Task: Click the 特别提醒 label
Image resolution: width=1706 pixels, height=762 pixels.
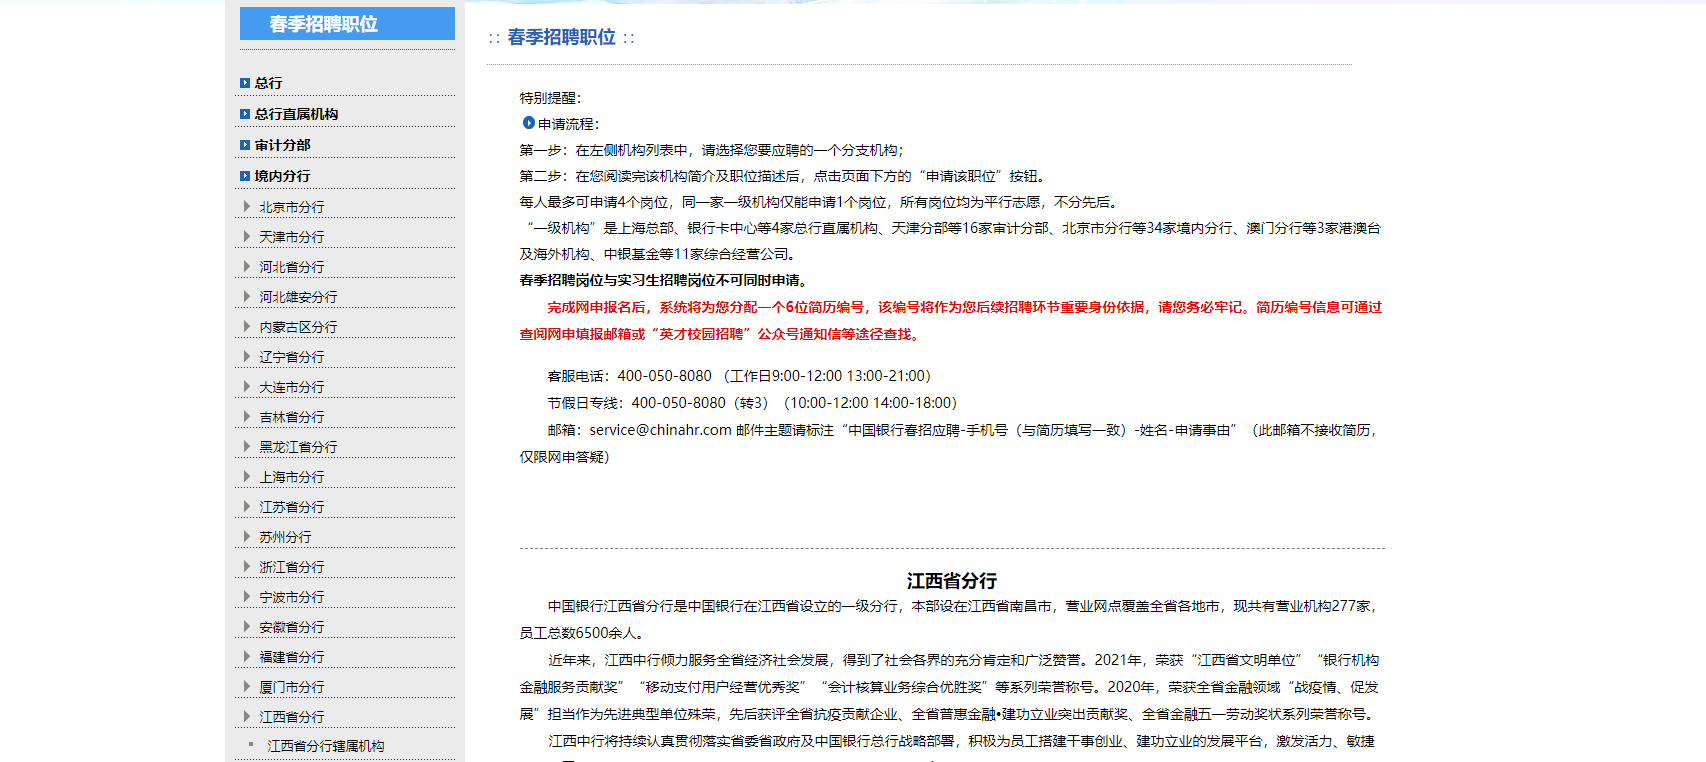Action: 550,98
